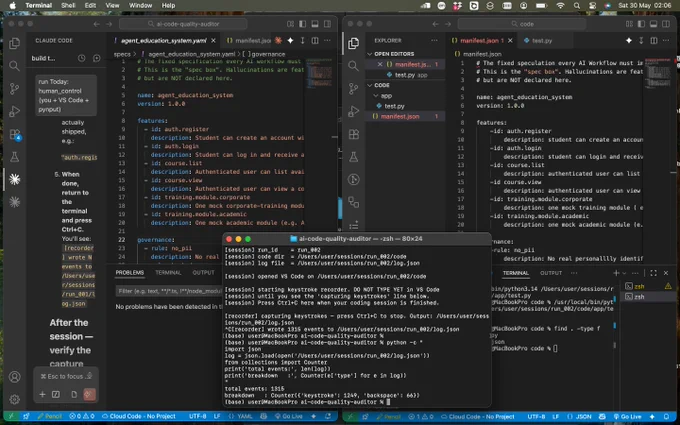Open right panel more tabs ellipsis

pos(574,273)
